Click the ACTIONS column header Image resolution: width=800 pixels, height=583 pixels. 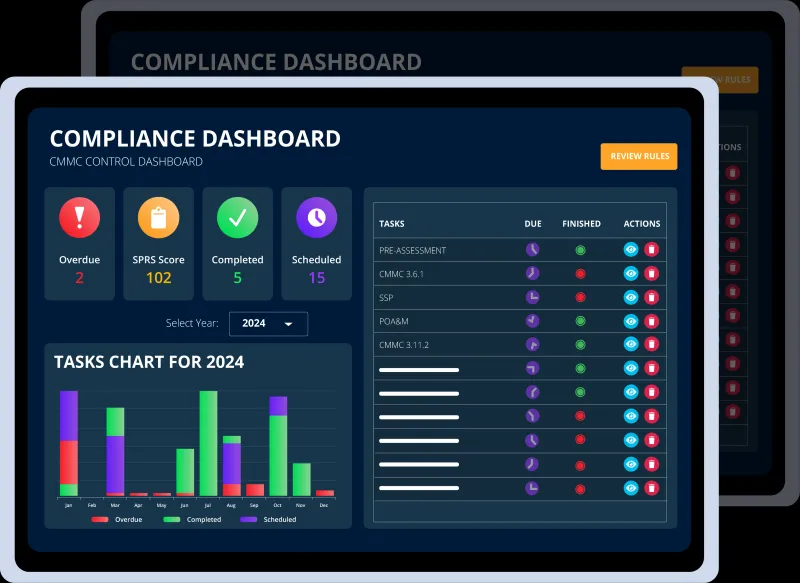pyautogui.click(x=642, y=223)
